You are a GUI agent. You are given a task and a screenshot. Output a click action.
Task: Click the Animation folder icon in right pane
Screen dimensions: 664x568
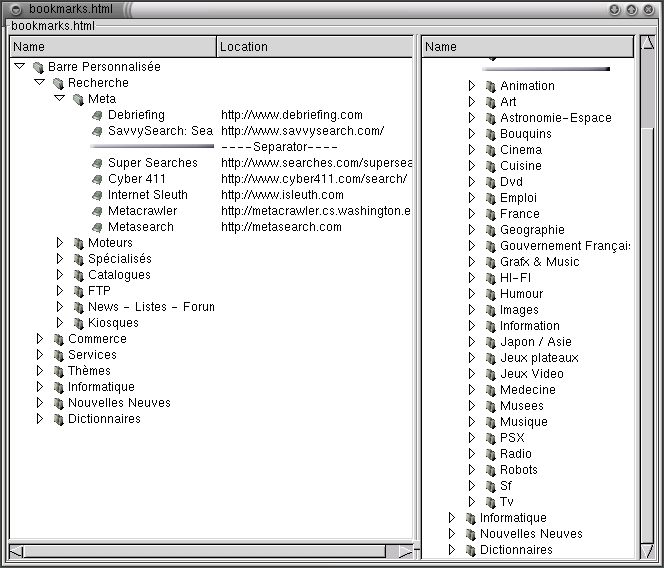pos(490,86)
